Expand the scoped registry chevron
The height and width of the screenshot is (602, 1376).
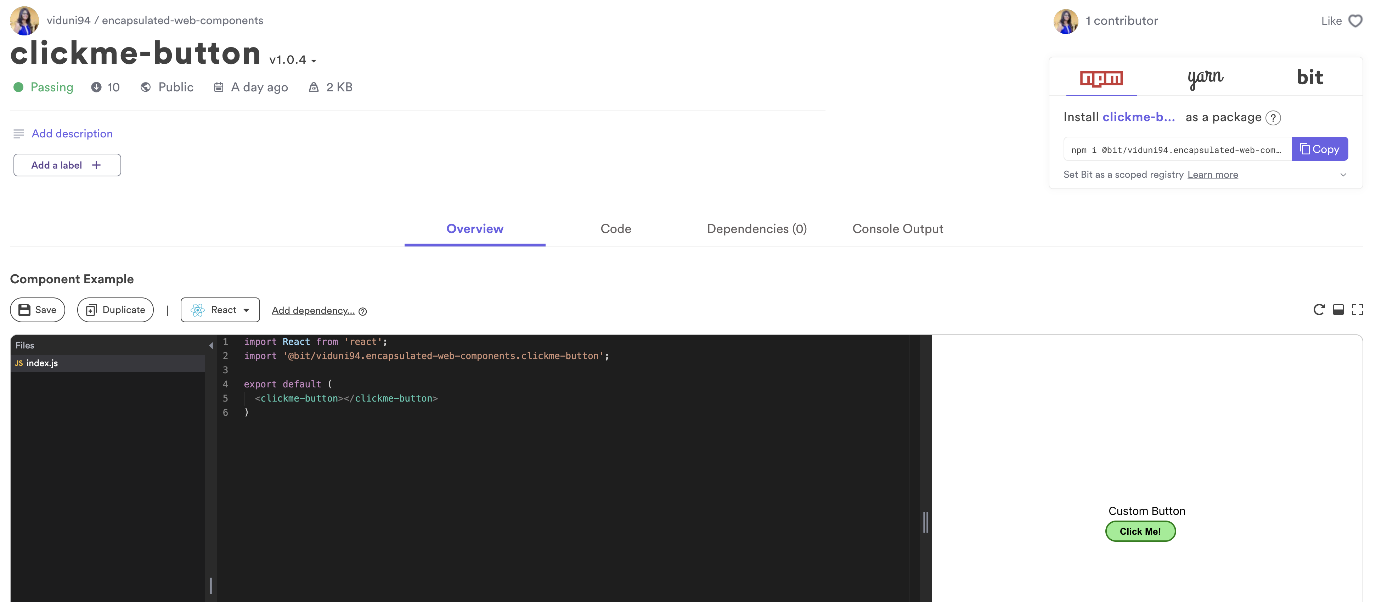(1343, 175)
